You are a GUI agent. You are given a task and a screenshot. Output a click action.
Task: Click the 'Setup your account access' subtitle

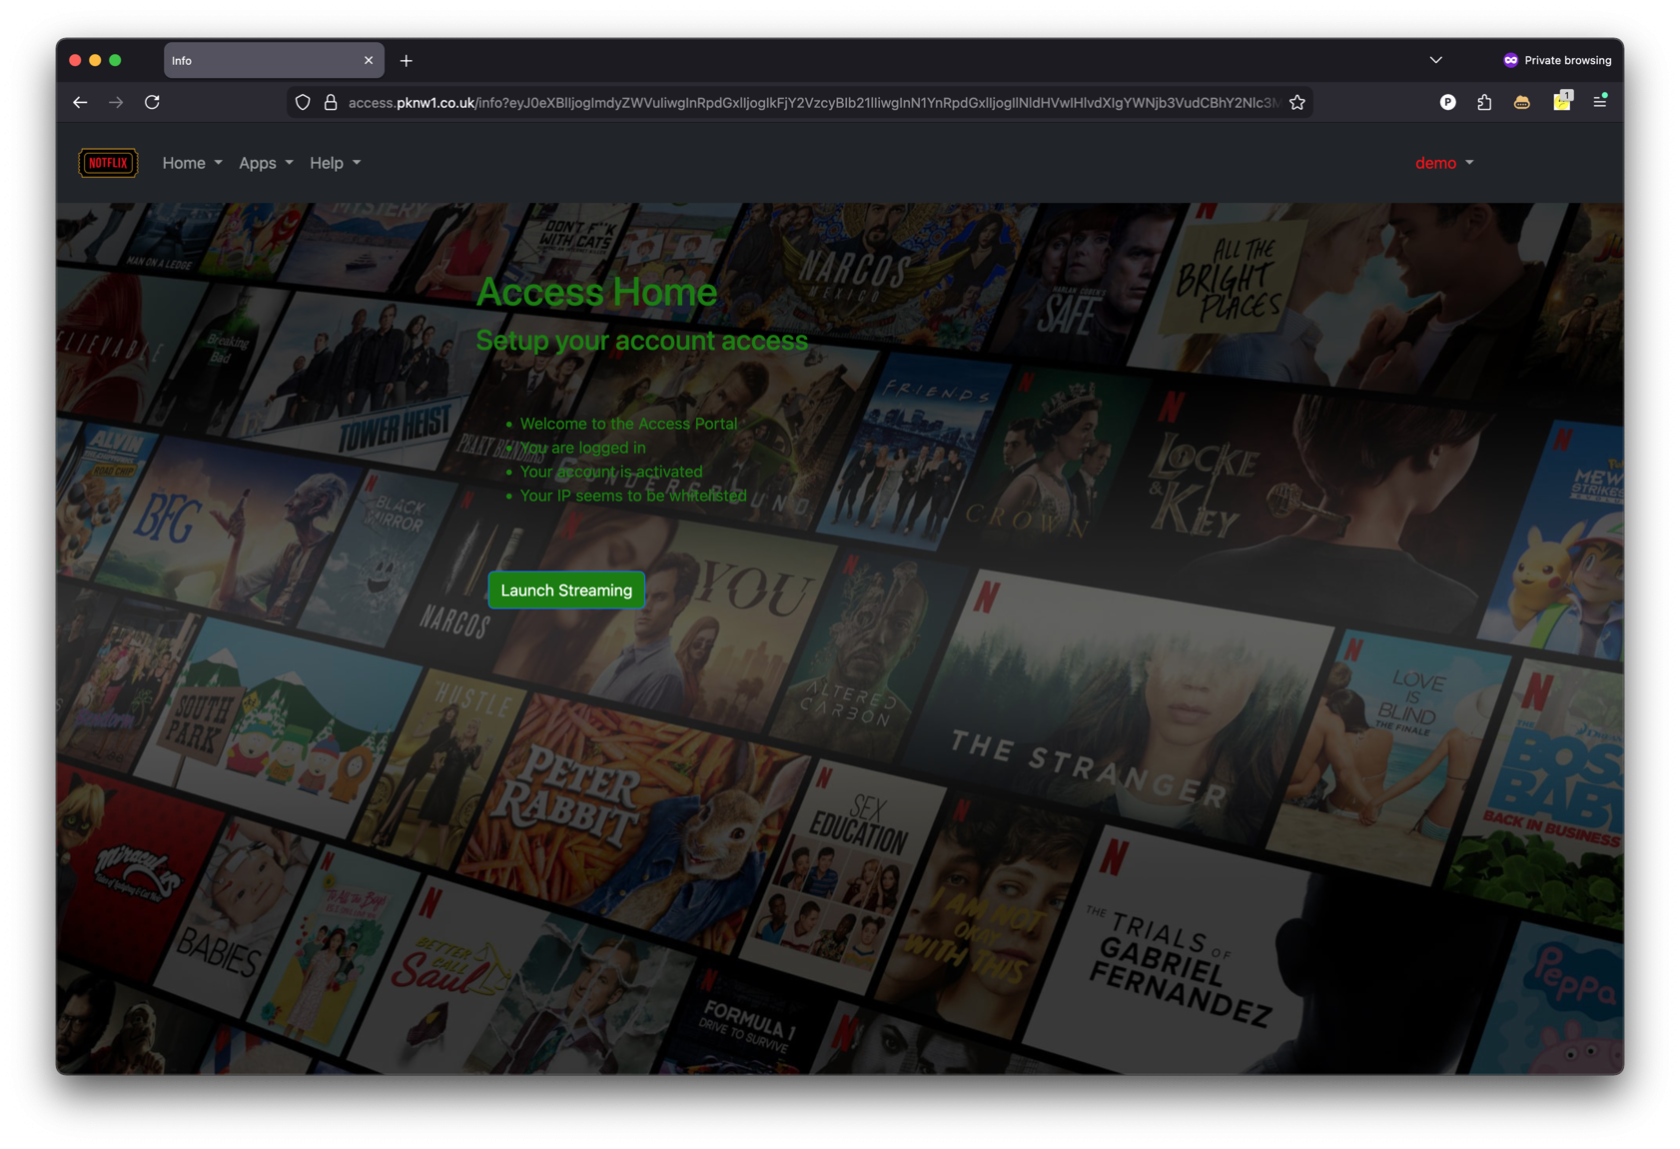(x=641, y=341)
